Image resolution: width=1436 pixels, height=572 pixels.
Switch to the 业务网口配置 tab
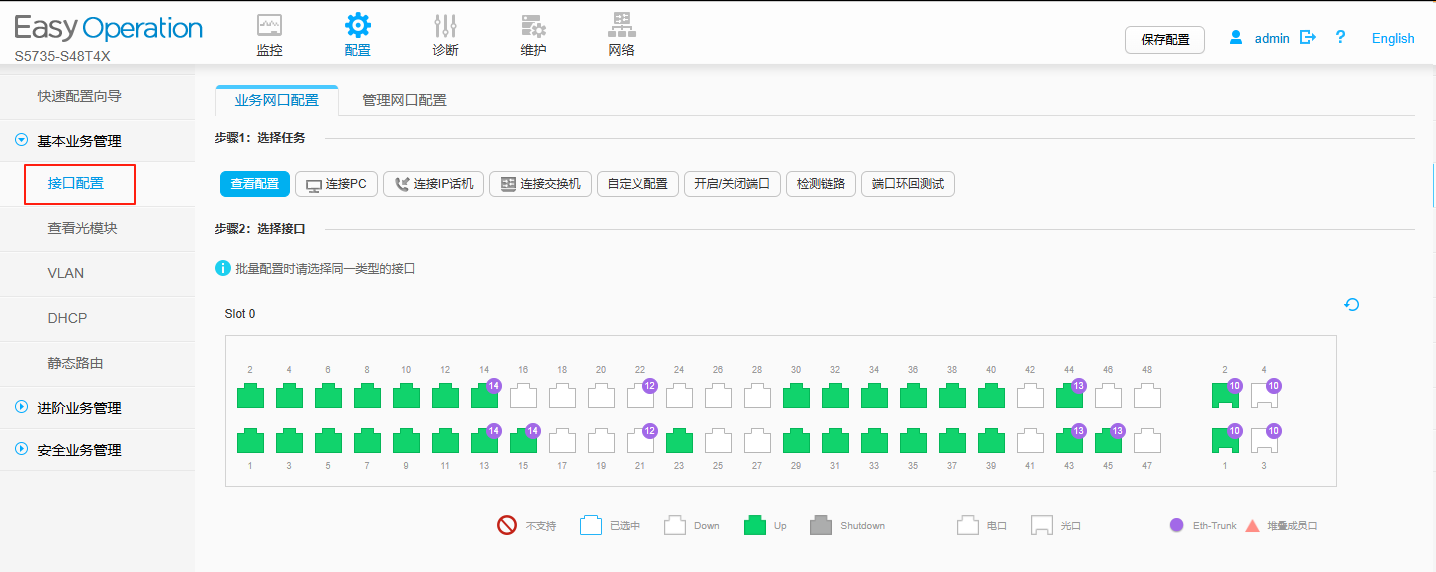tap(277, 100)
